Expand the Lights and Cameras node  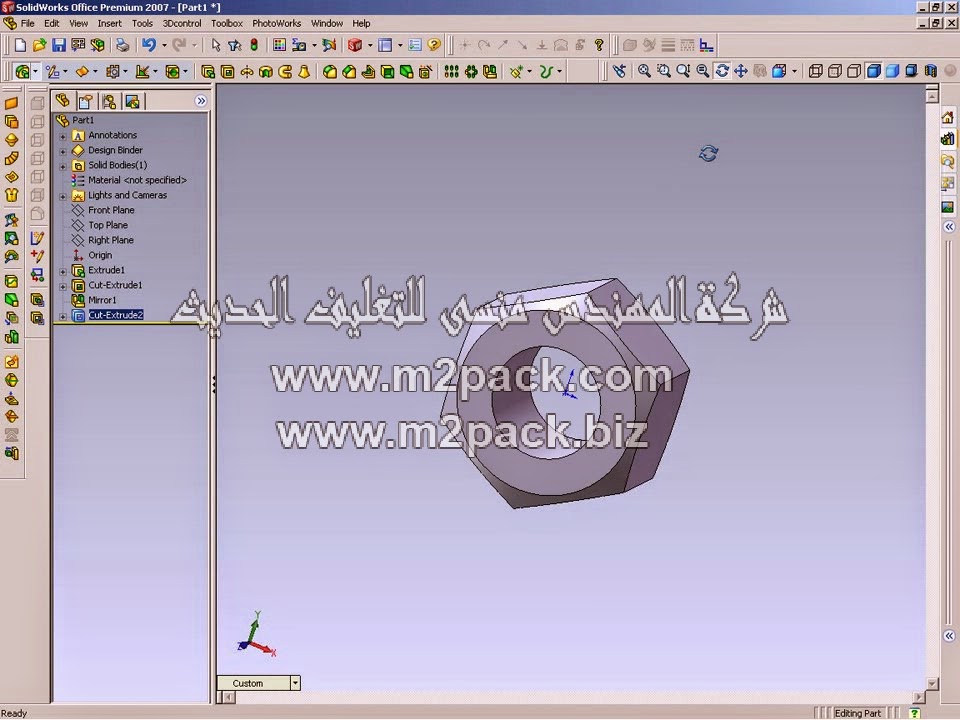pyautogui.click(x=62, y=196)
